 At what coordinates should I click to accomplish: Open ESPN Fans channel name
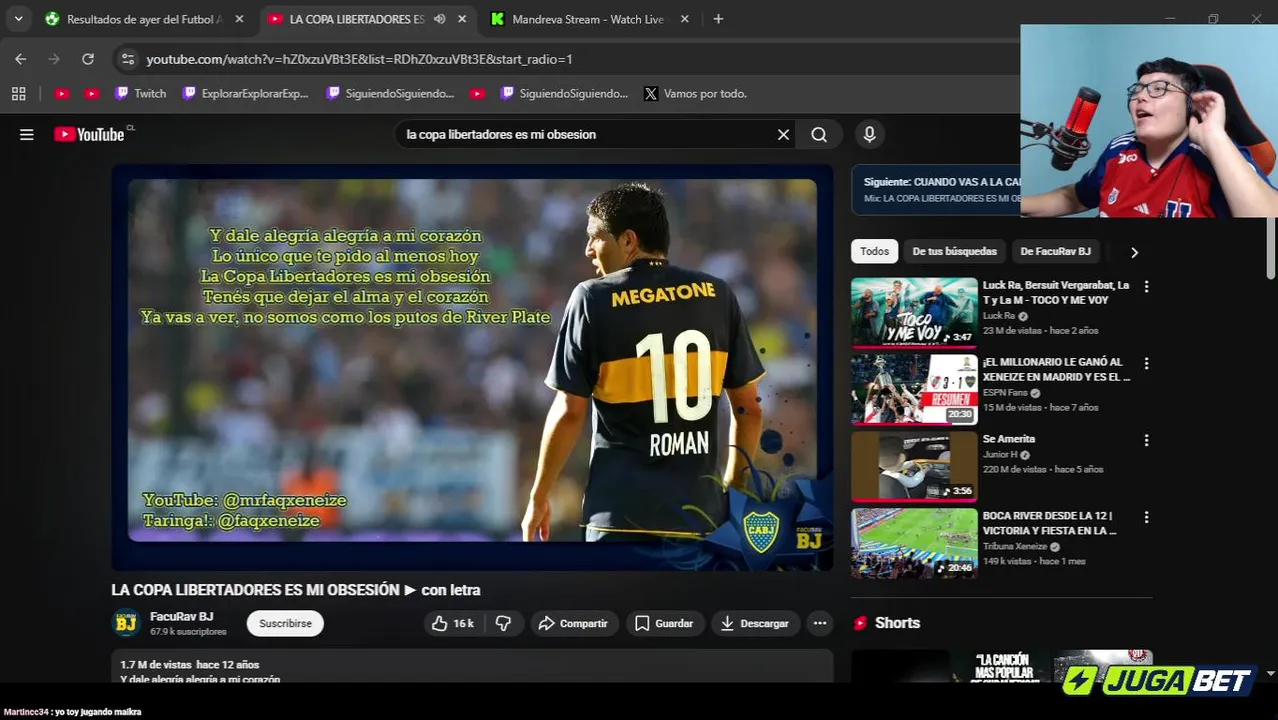1006,393
